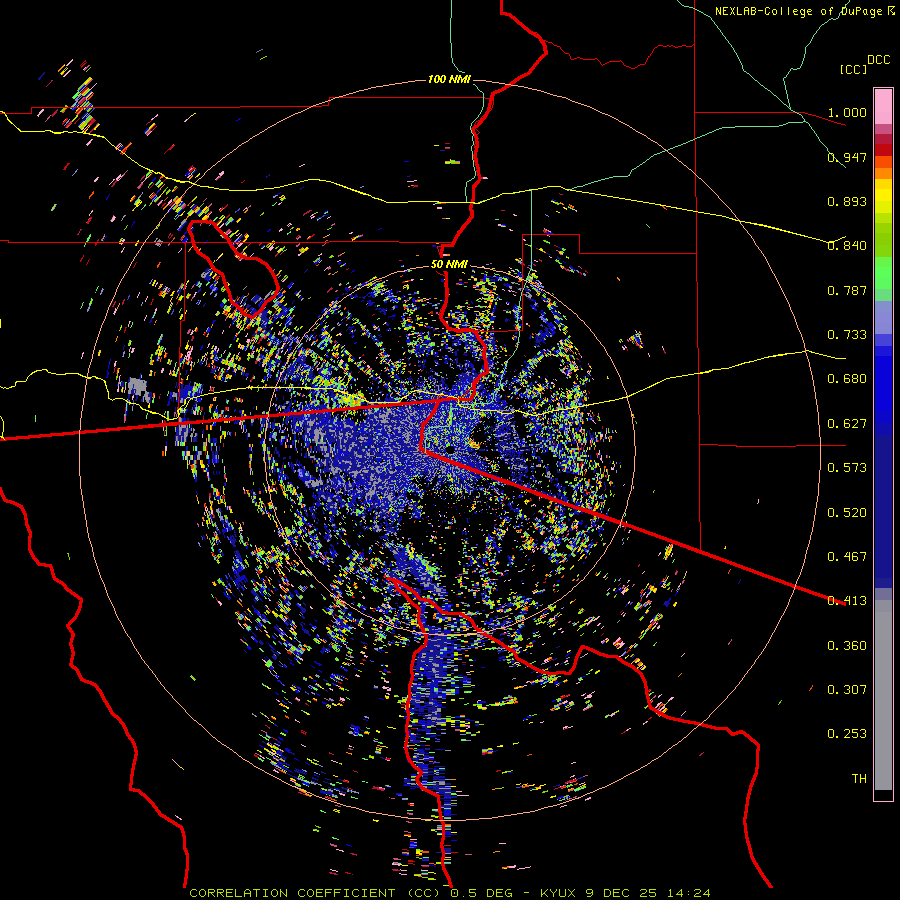Screen dimensions: 900x900
Task: Click the KYUX radar site identifier
Action: 560,893
